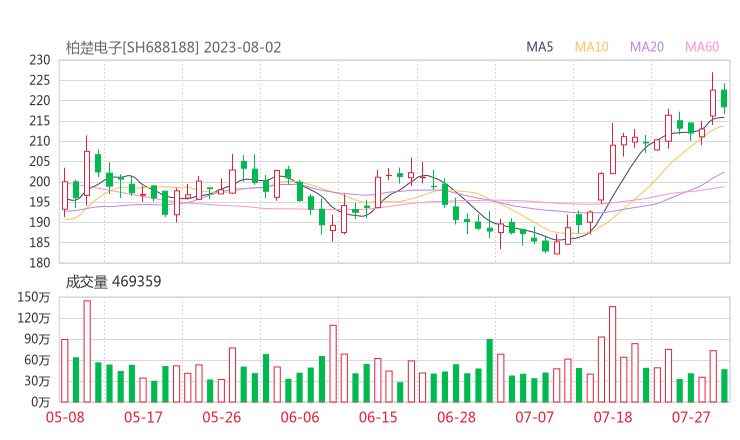740x440 pixels.
Task: Click the 205 price axis label
Action: pyautogui.click(x=40, y=162)
